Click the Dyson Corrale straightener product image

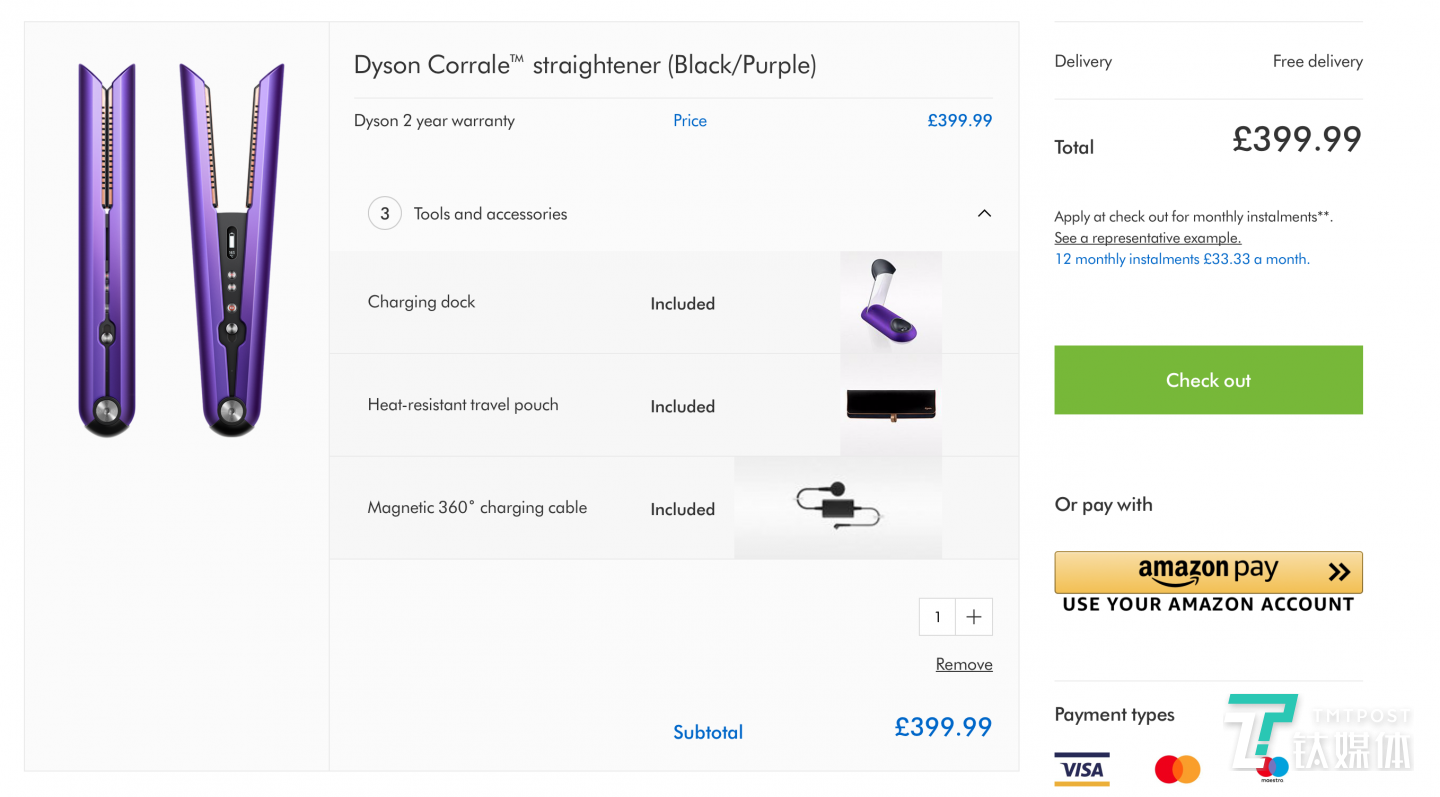click(180, 250)
